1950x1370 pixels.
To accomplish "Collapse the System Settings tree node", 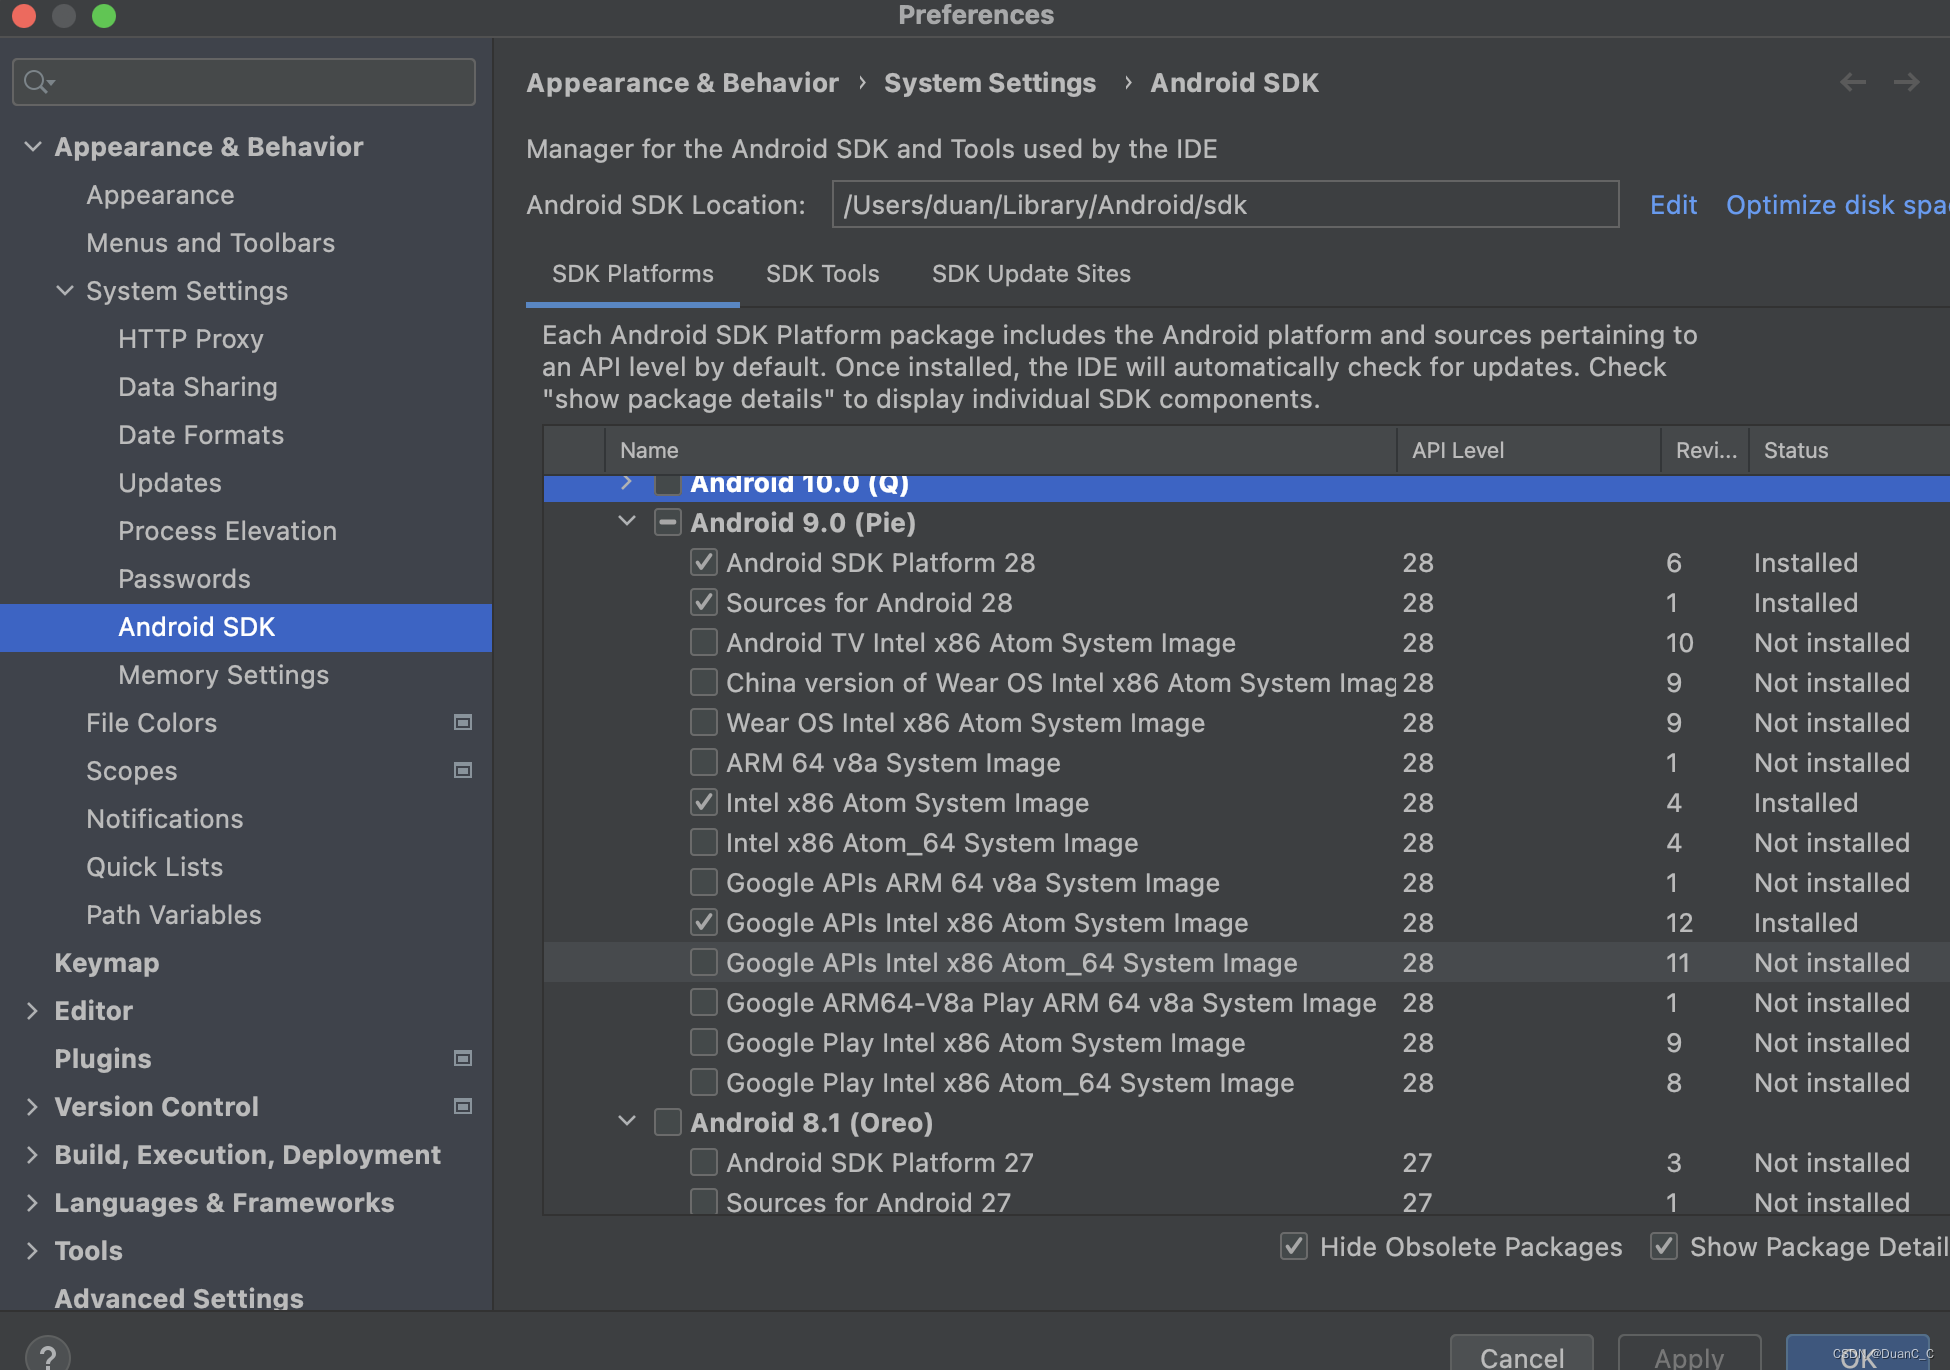I will click(65, 290).
